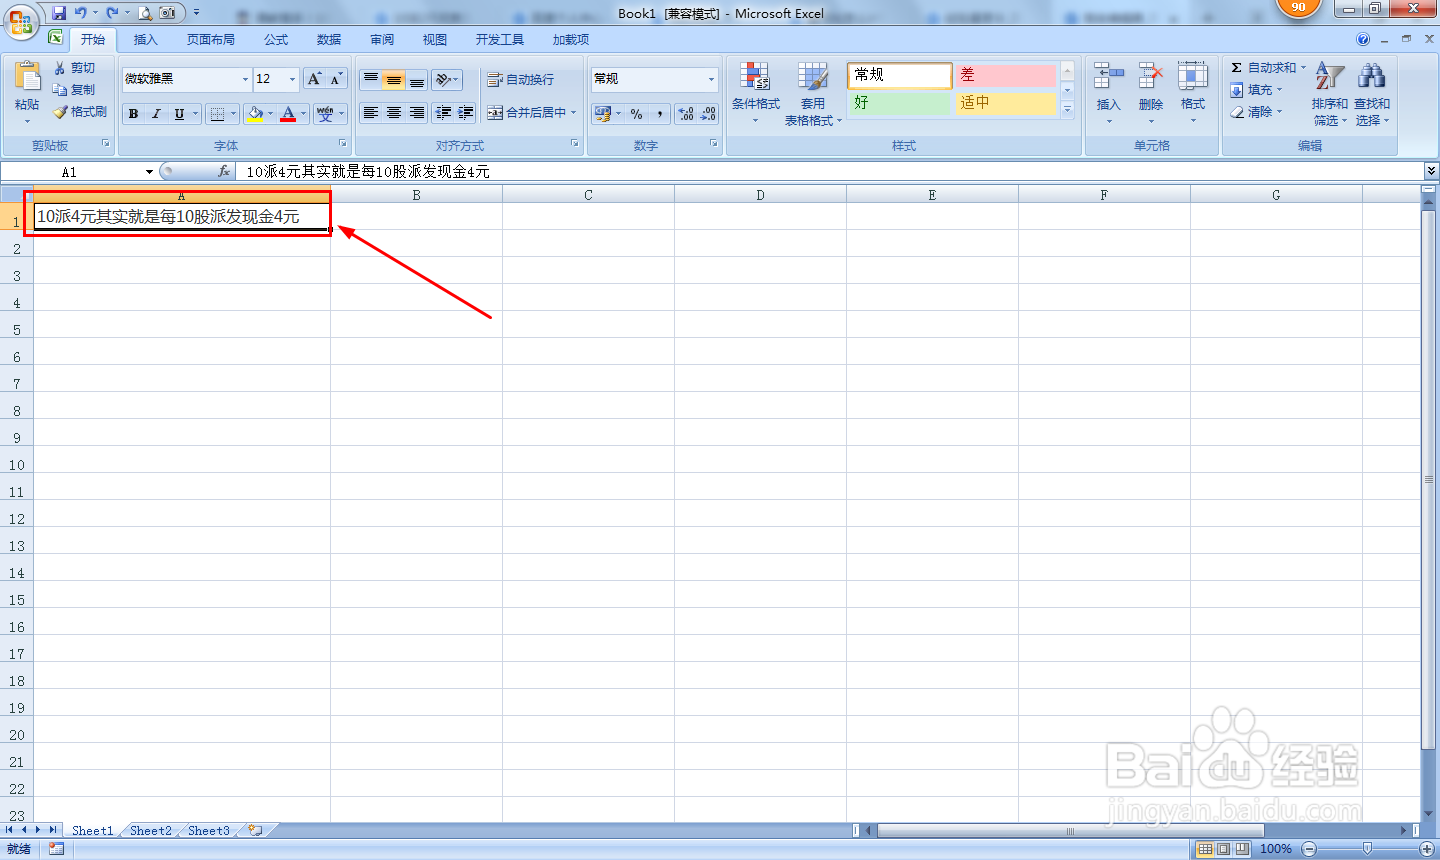Open the Clear (清除) dropdown

1256,112
